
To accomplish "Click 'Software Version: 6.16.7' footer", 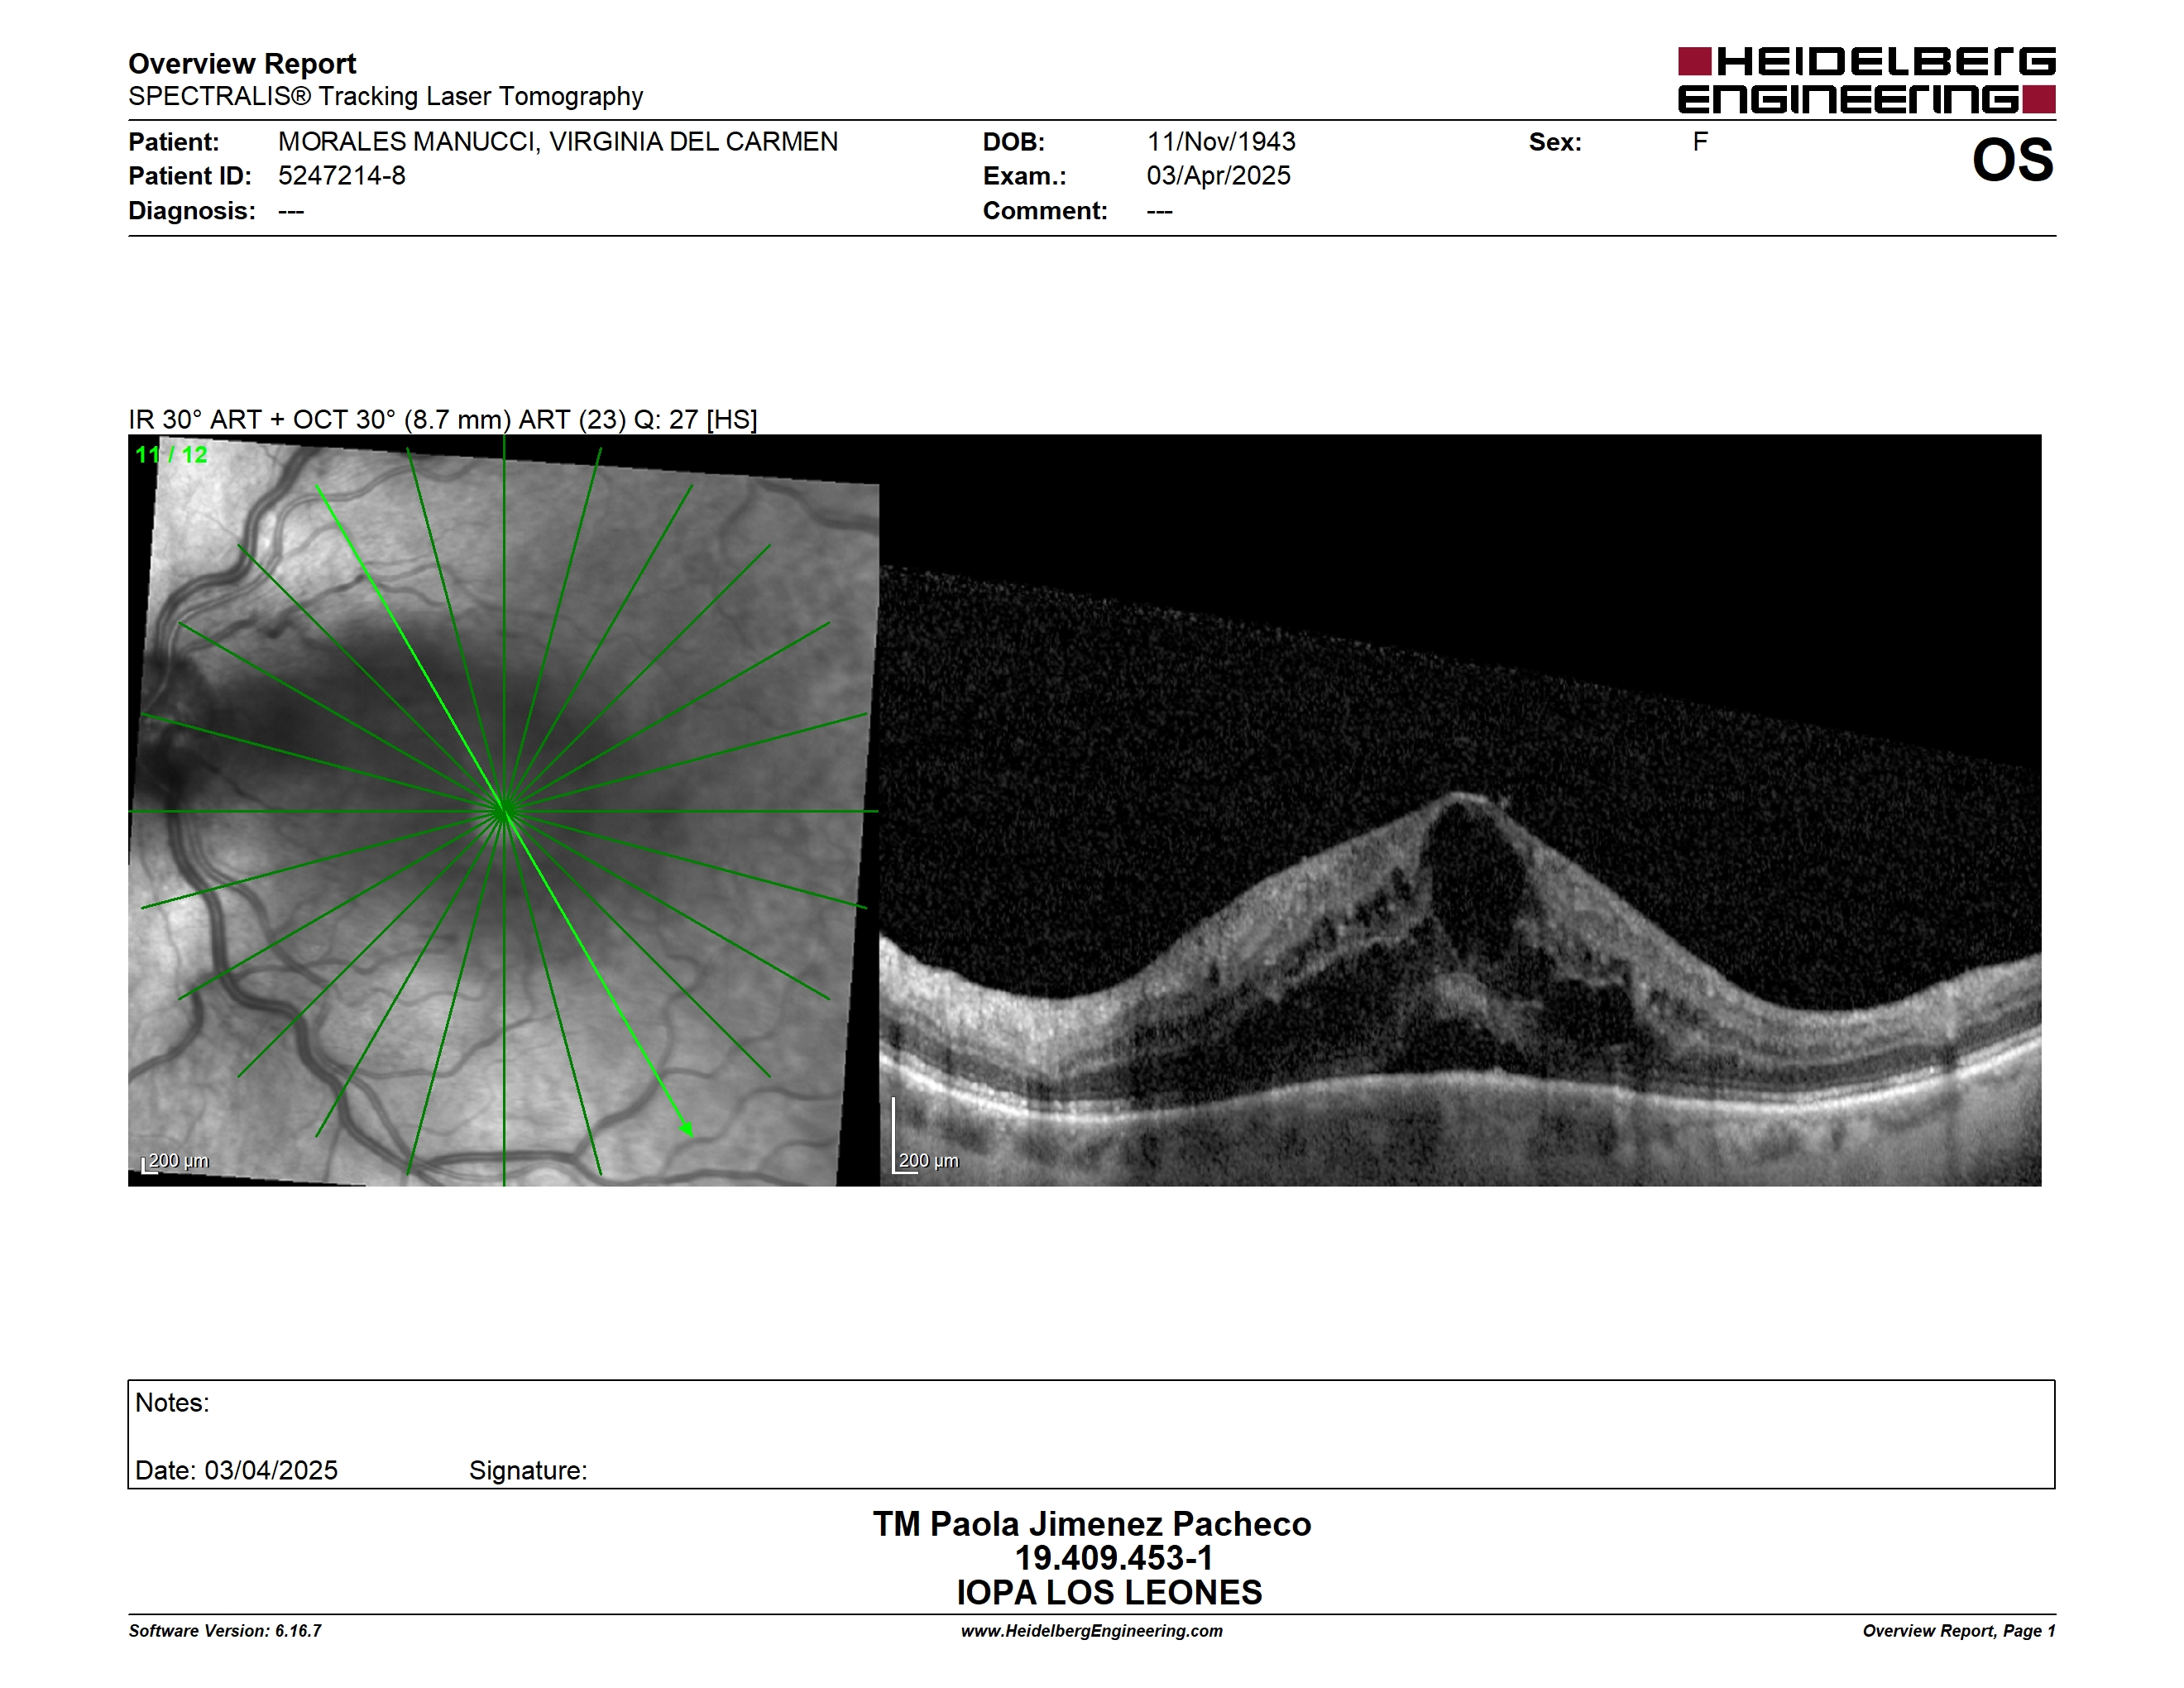I will tap(225, 1631).
